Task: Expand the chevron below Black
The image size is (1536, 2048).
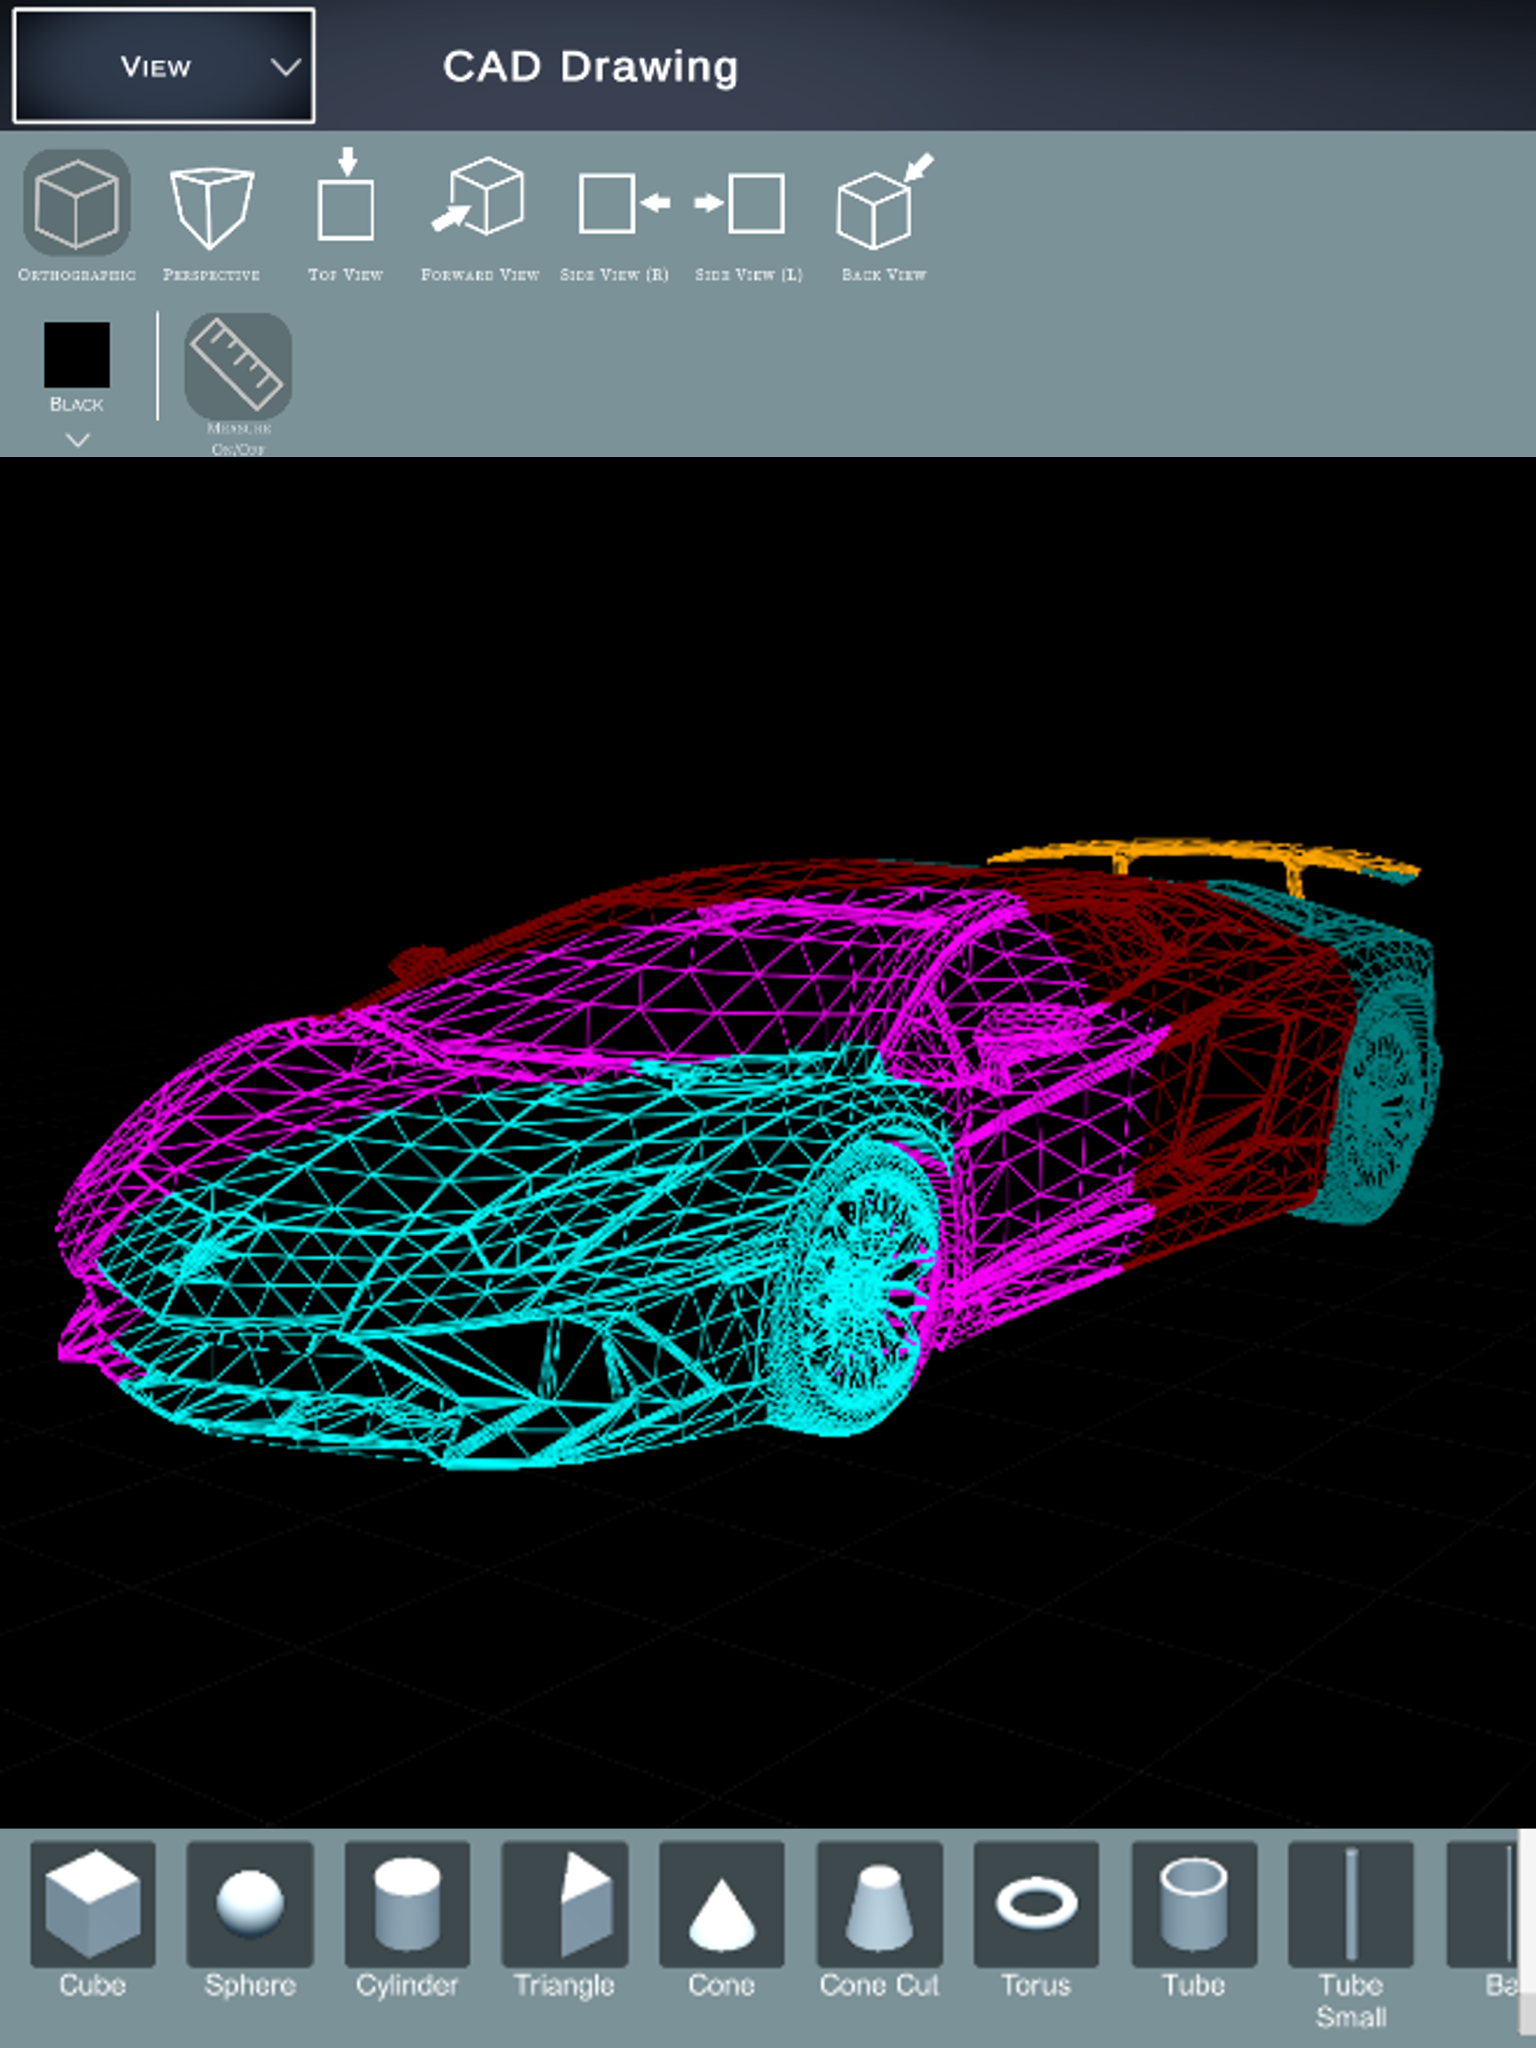Action: click(77, 440)
